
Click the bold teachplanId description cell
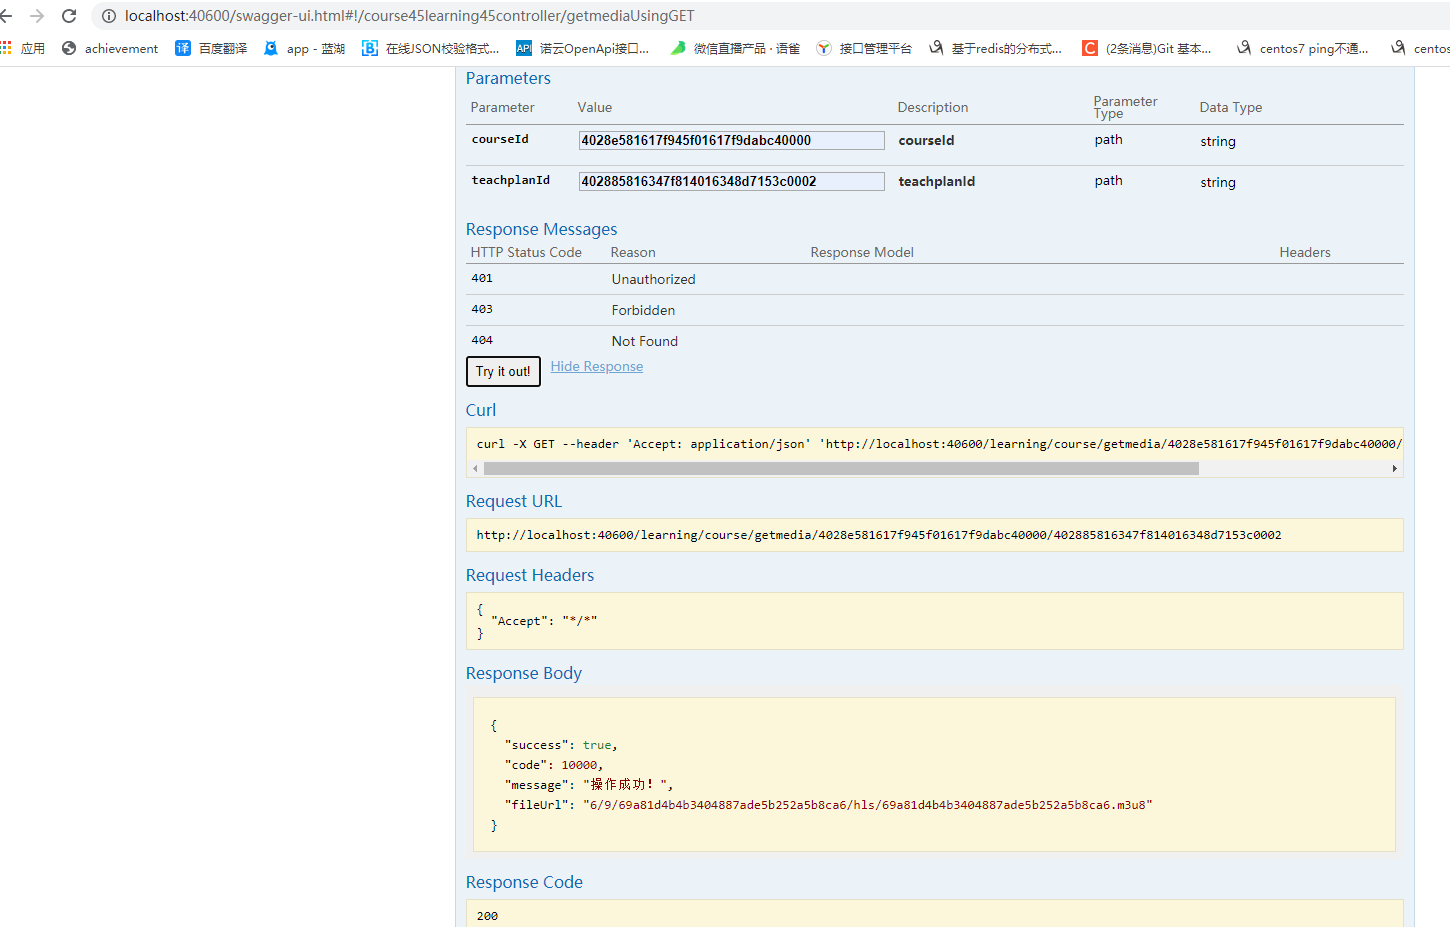pos(936,182)
